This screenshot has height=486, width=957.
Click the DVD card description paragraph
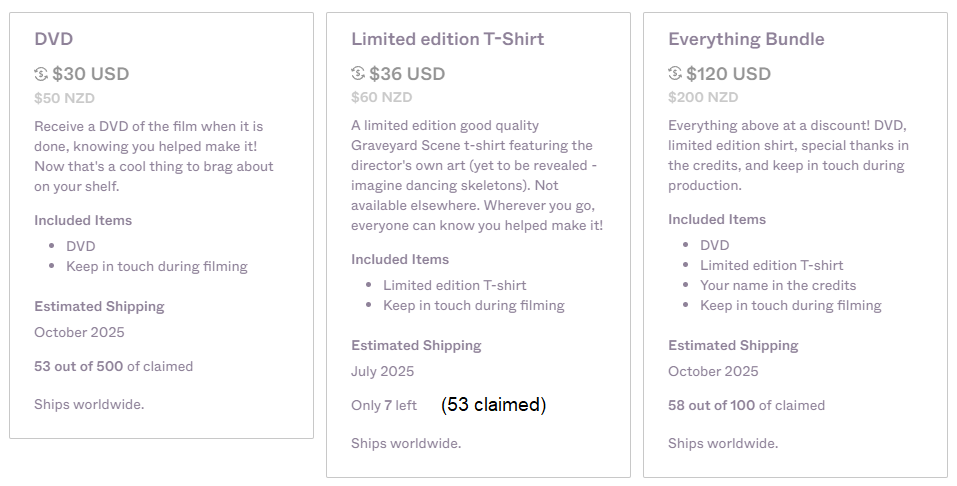[154, 156]
